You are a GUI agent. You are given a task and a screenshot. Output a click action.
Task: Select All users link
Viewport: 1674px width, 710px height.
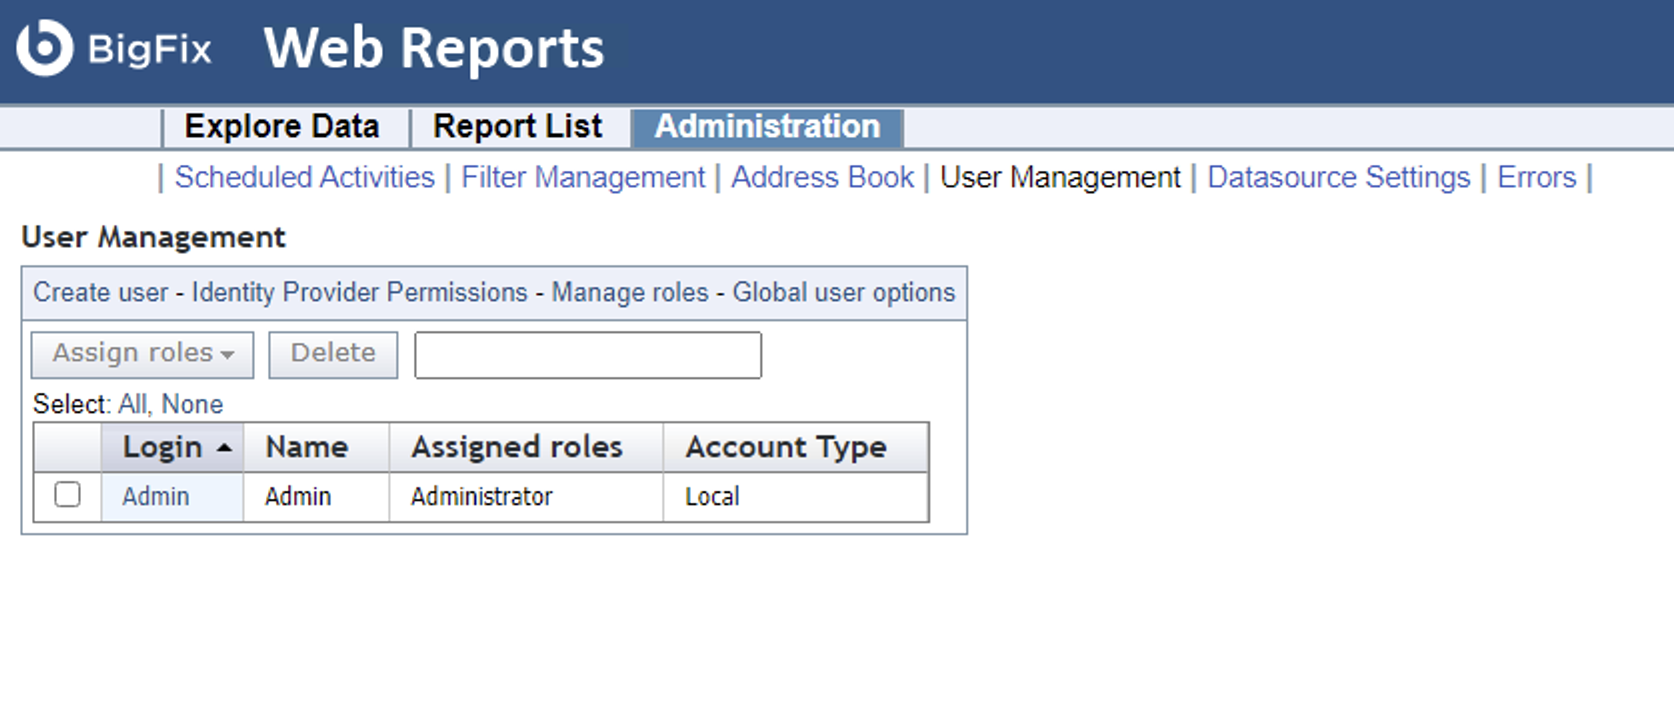coord(132,404)
